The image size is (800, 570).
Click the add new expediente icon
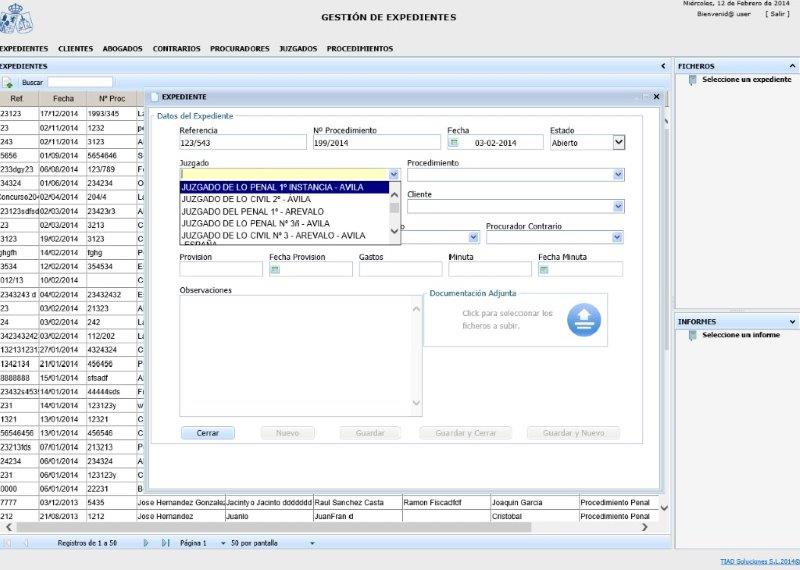(x=8, y=82)
